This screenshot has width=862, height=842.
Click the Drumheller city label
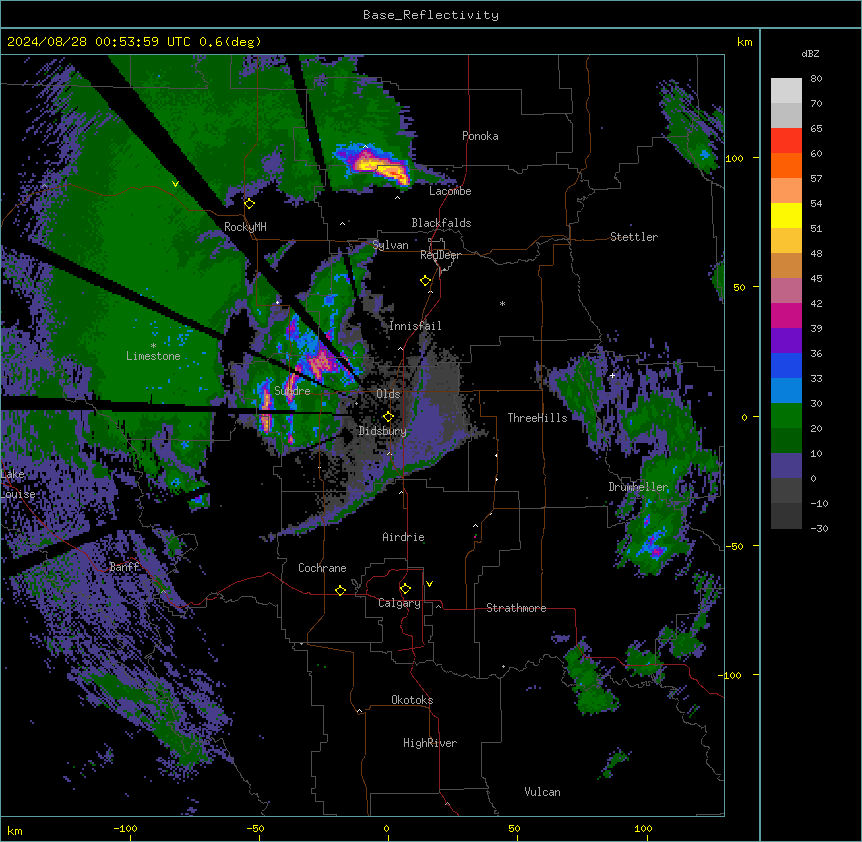pyautogui.click(x=638, y=487)
